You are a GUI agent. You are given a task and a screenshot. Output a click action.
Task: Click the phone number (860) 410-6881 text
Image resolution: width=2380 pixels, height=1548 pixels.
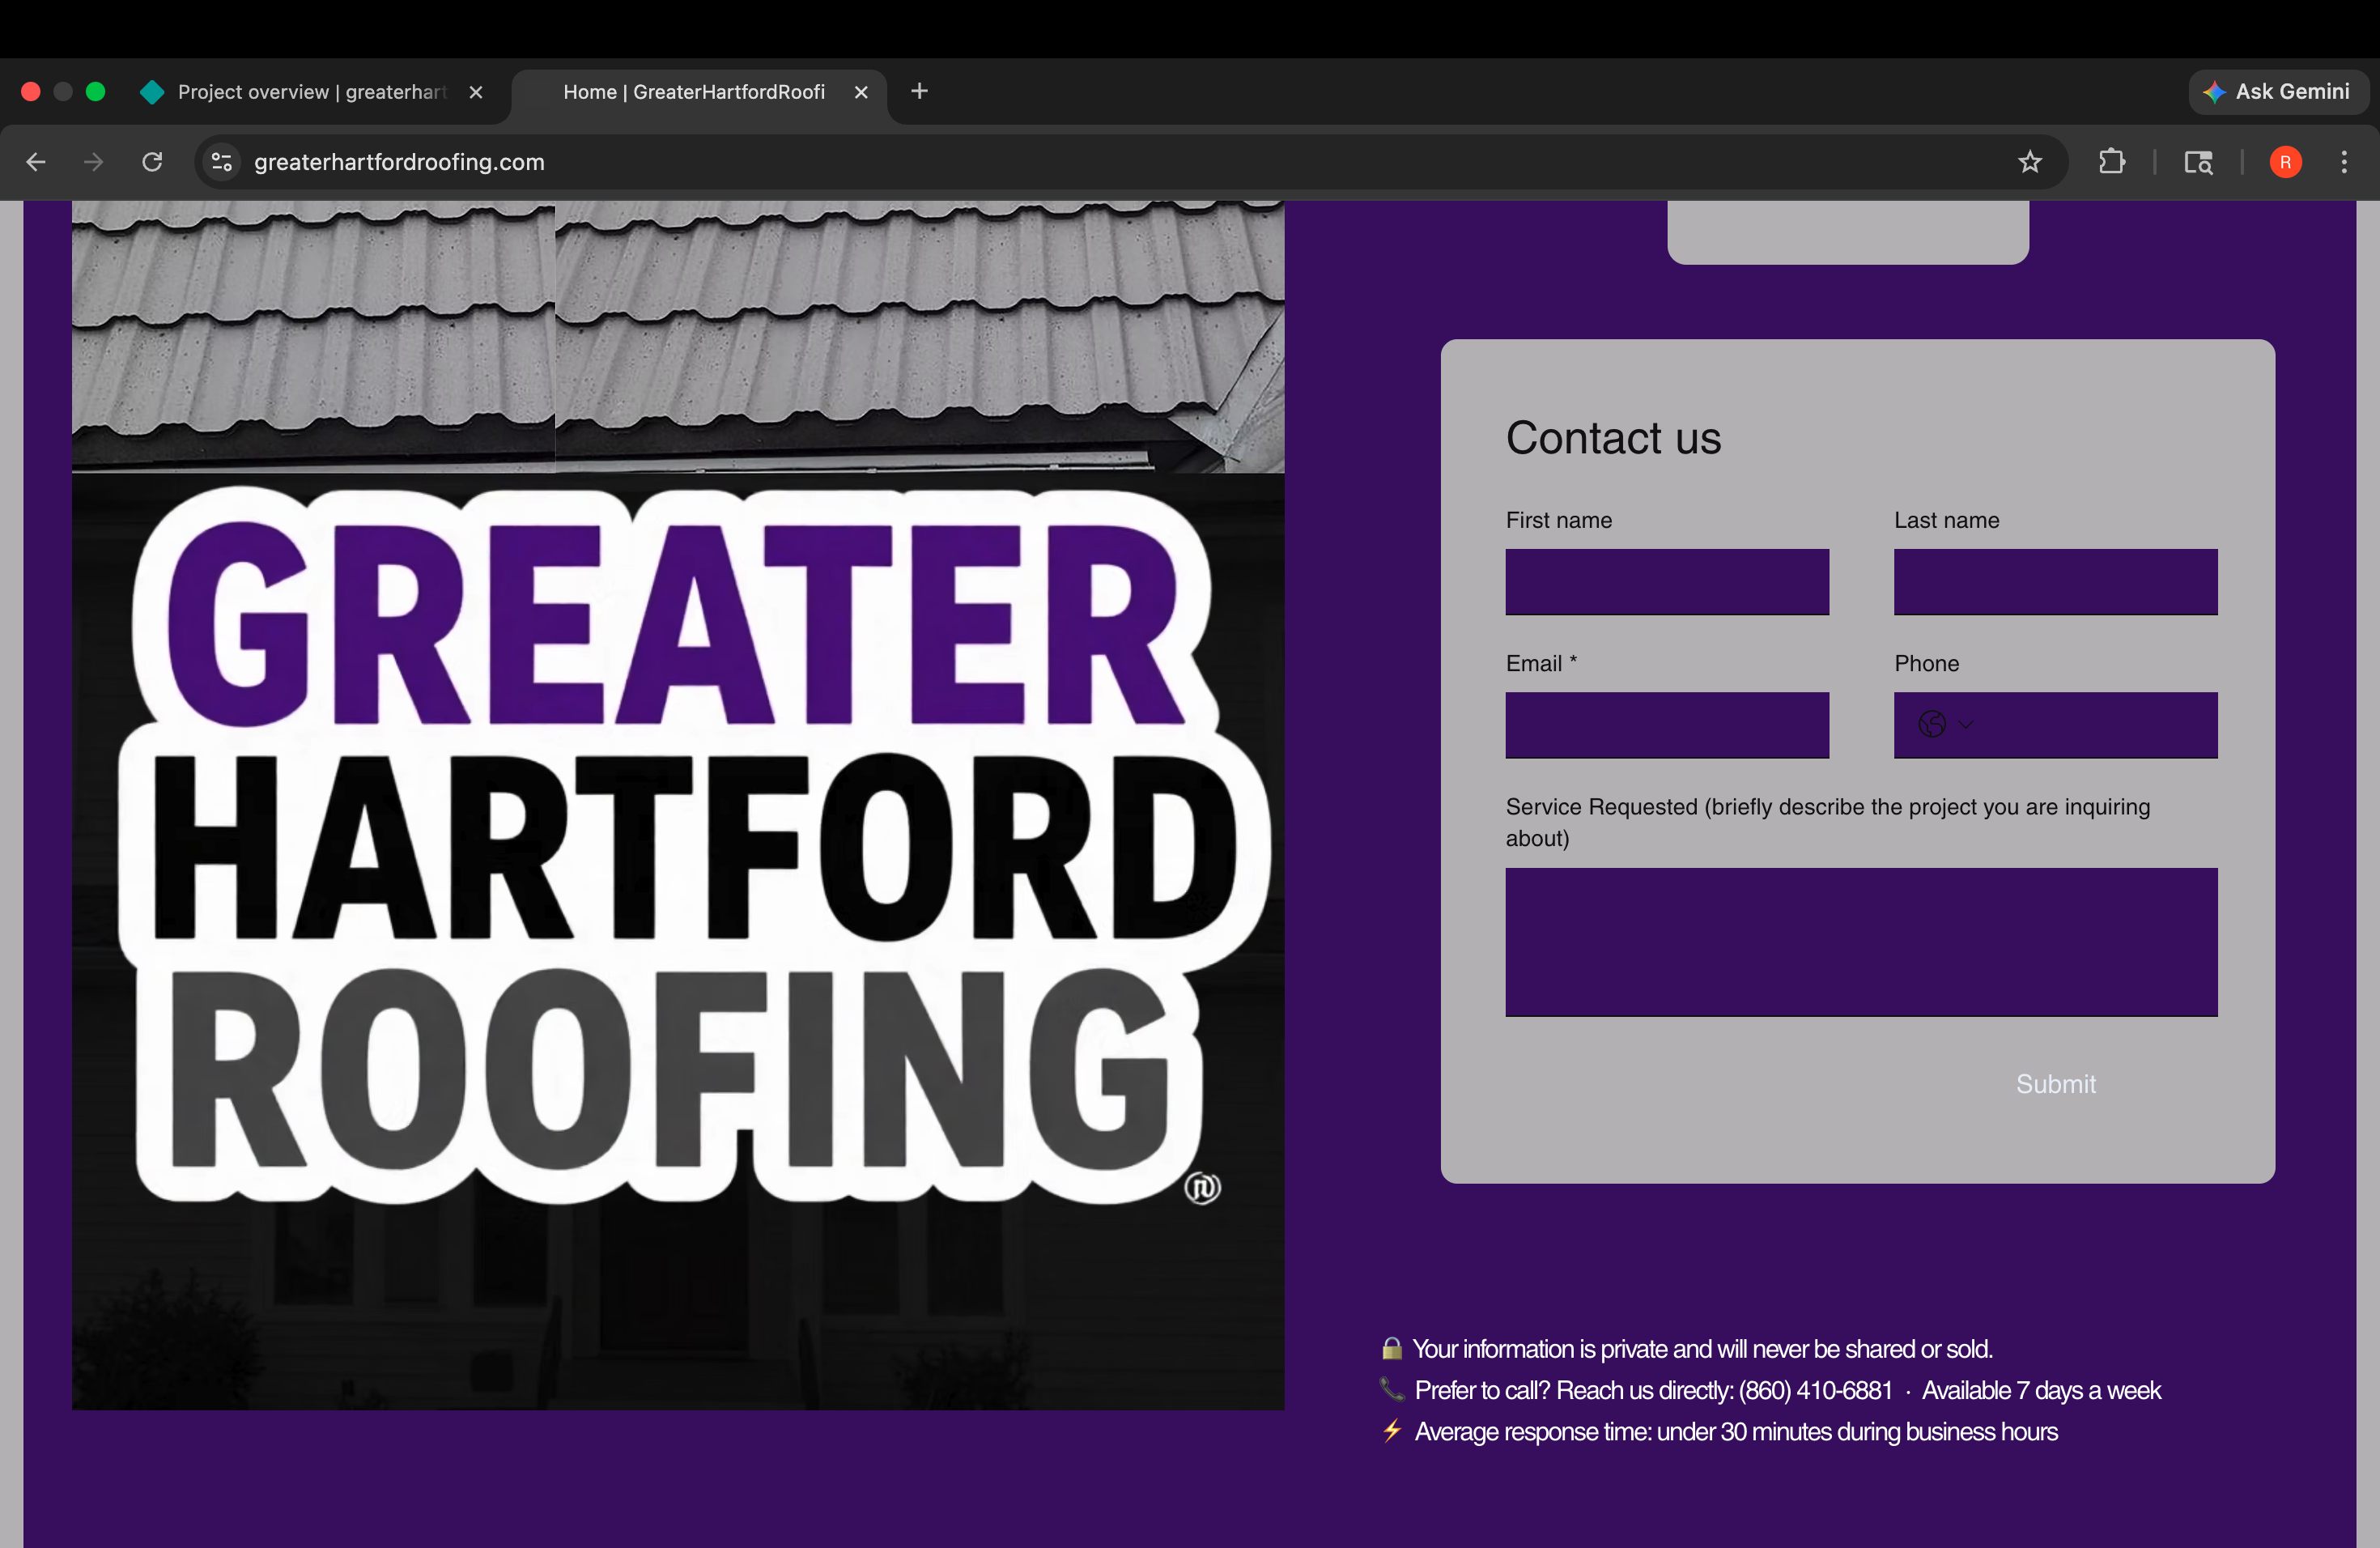click(x=1815, y=1390)
